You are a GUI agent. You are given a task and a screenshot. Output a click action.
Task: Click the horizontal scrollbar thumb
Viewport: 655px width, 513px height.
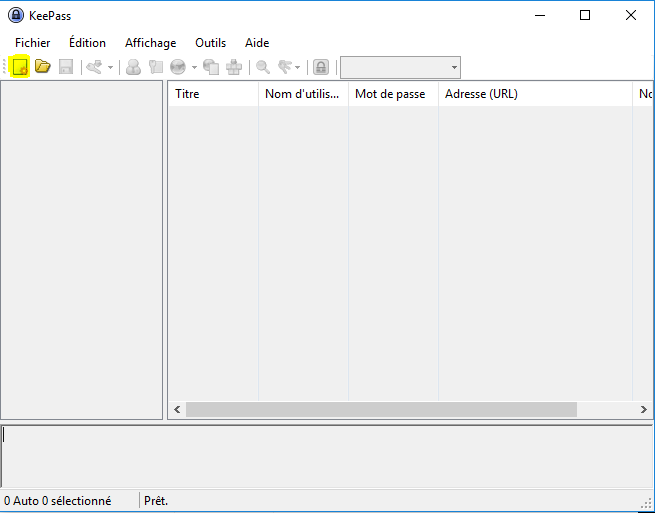[381, 409]
